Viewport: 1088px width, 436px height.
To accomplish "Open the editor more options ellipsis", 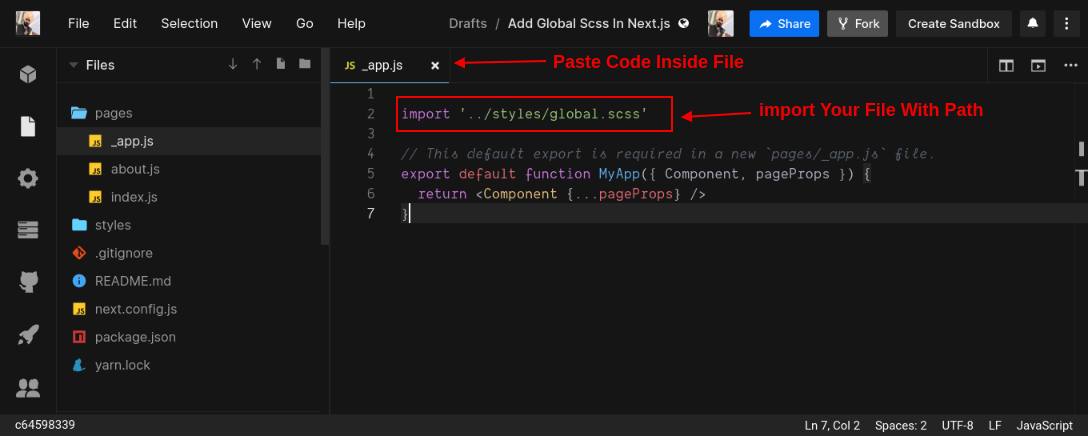I will pyautogui.click(x=1071, y=65).
